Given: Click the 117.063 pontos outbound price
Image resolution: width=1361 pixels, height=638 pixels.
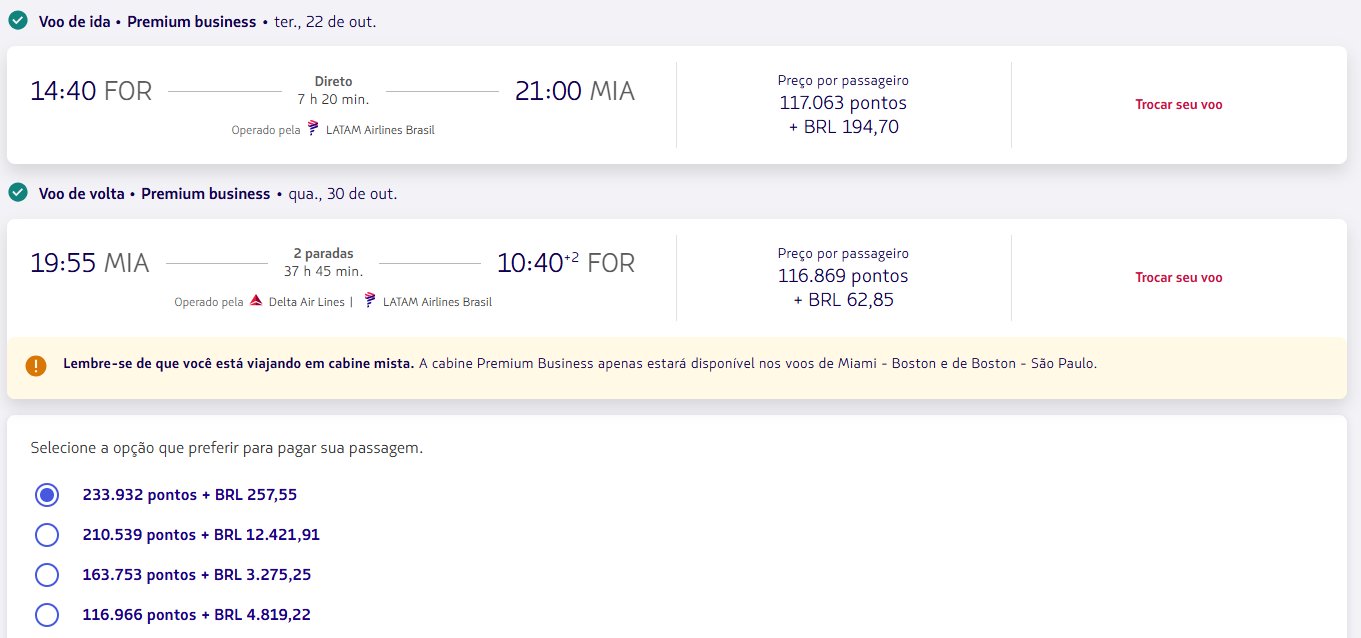Looking at the screenshot, I should 843,103.
